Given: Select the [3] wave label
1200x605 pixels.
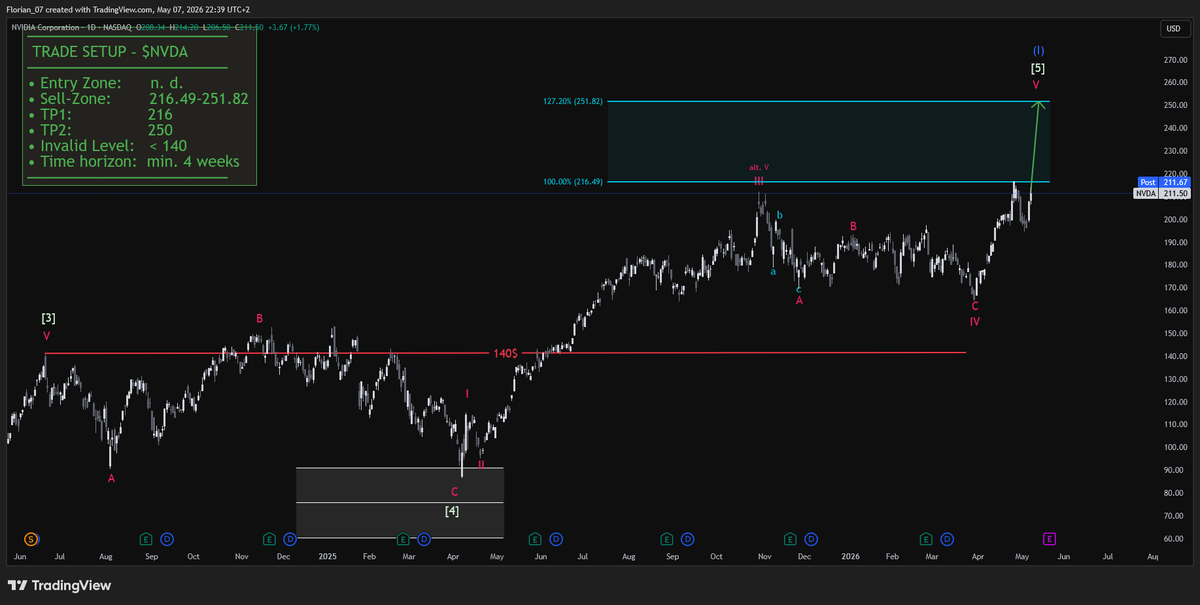Looking at the screenshot, I should pyautogui.click(x=48, y=318).
